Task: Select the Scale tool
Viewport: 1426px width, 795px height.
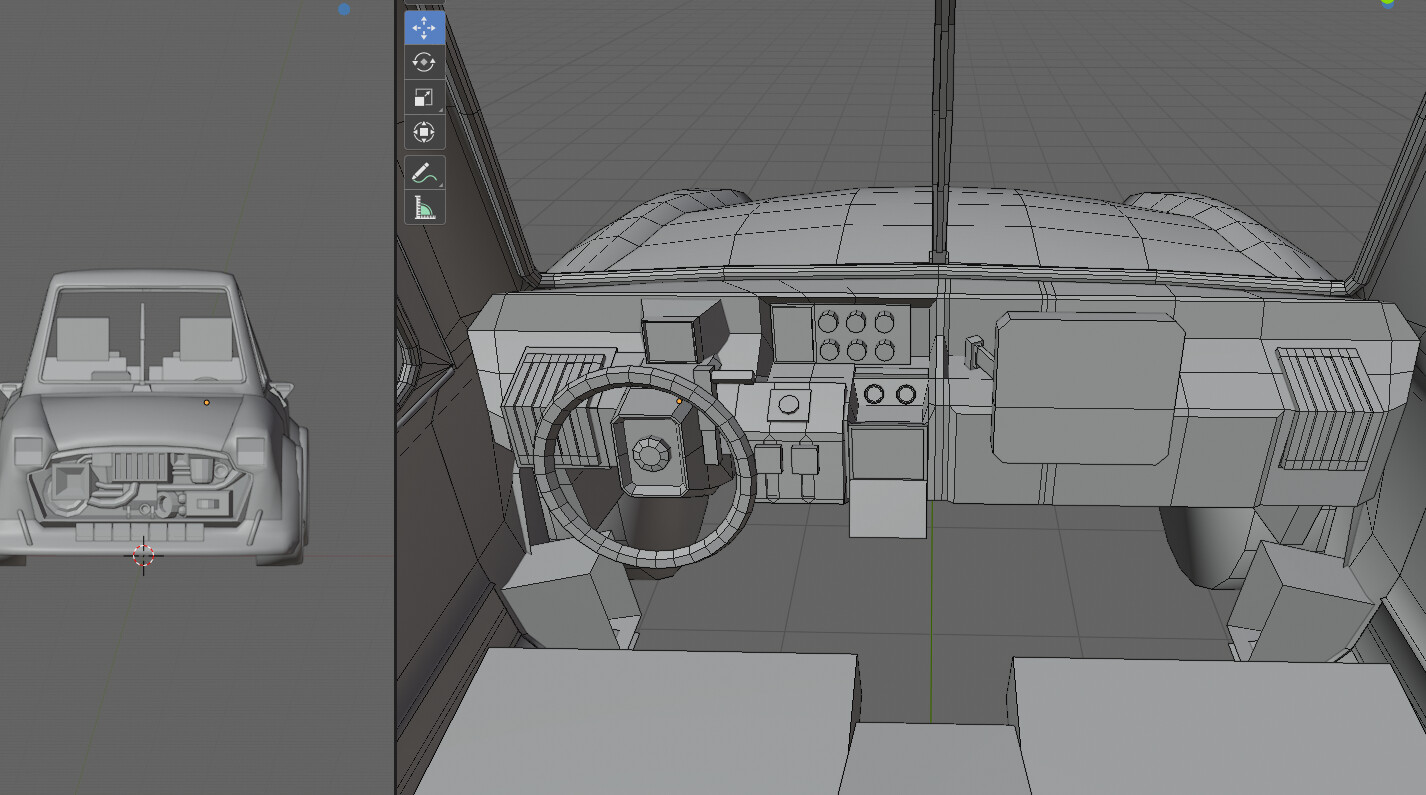Action: (424, 97)
